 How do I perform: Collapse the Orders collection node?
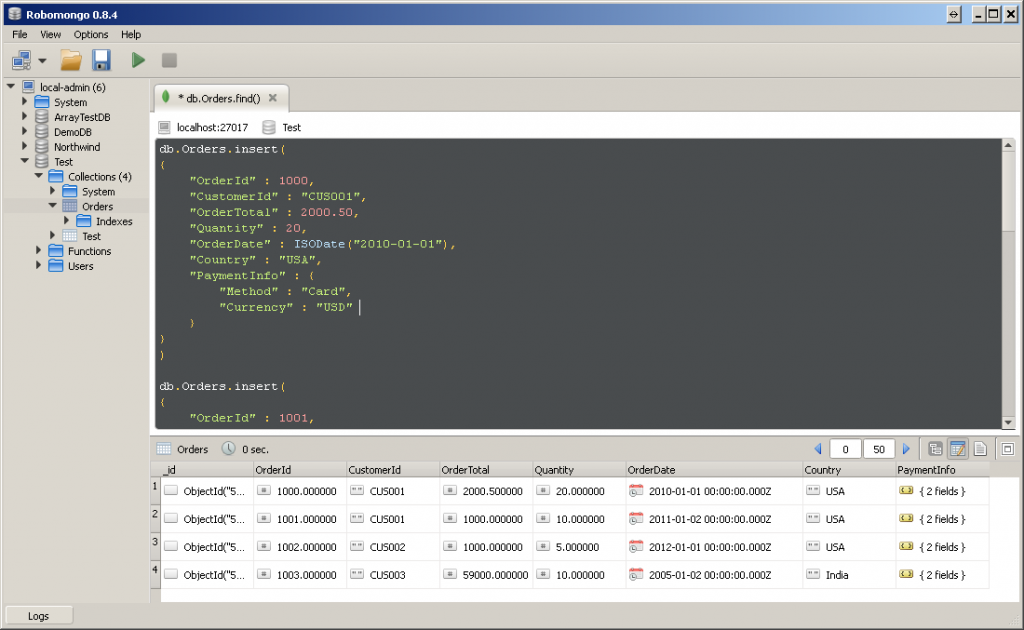click(53, 206)
